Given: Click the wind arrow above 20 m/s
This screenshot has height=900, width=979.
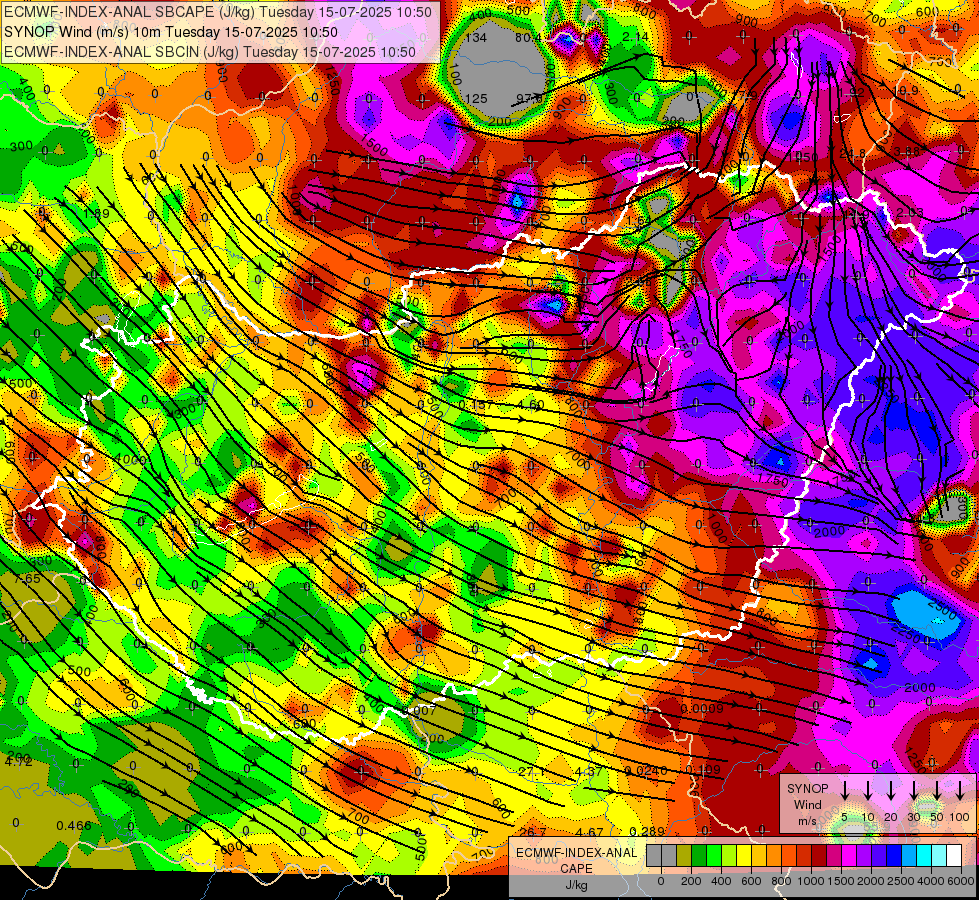Looking at the screenshot, I should (x=891, y=791).
